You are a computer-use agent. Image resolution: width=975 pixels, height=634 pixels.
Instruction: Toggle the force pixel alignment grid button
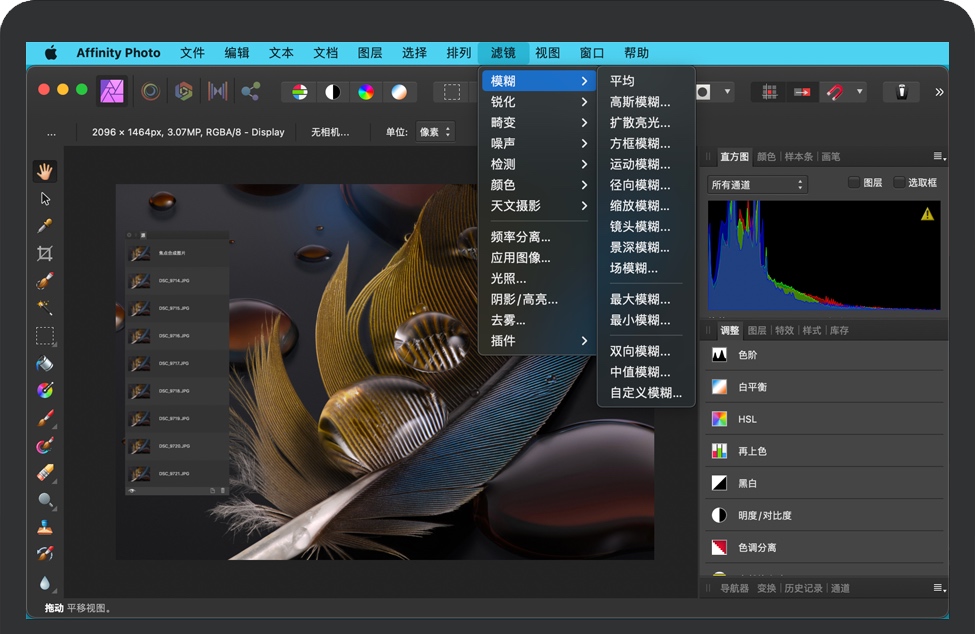[x=769, y=92]
